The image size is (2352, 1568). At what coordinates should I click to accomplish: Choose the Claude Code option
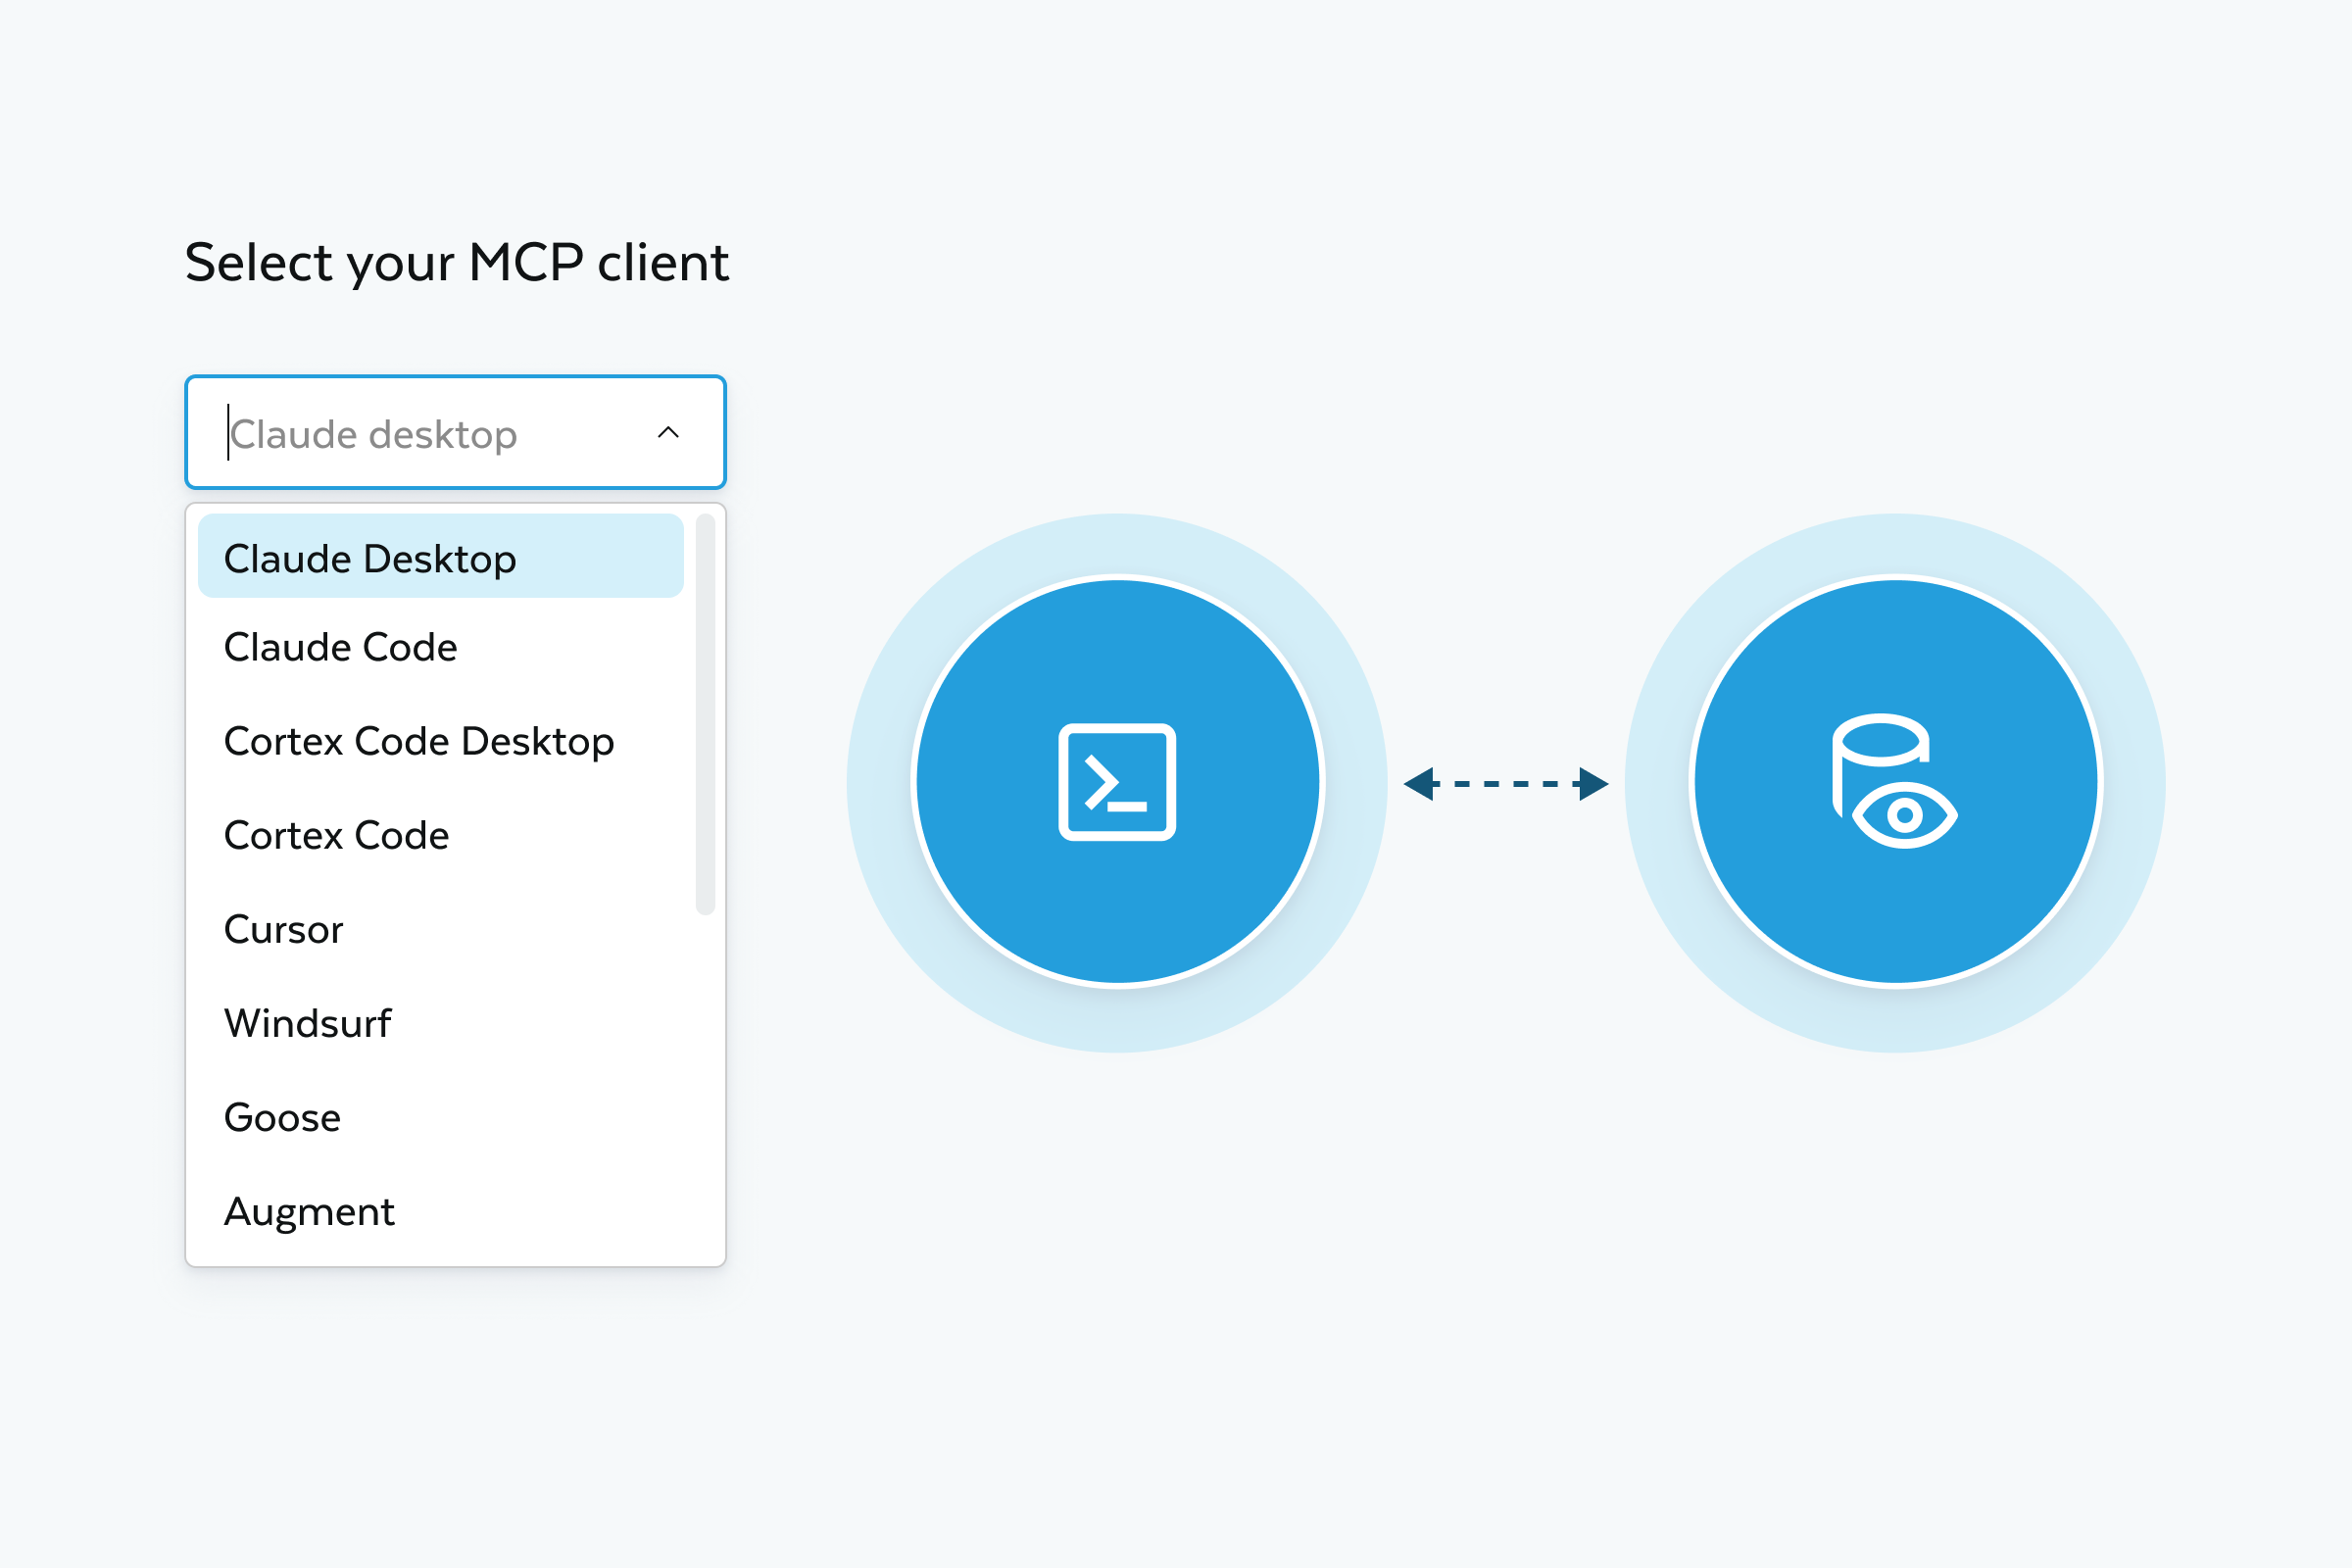click(x=441, y=647)
